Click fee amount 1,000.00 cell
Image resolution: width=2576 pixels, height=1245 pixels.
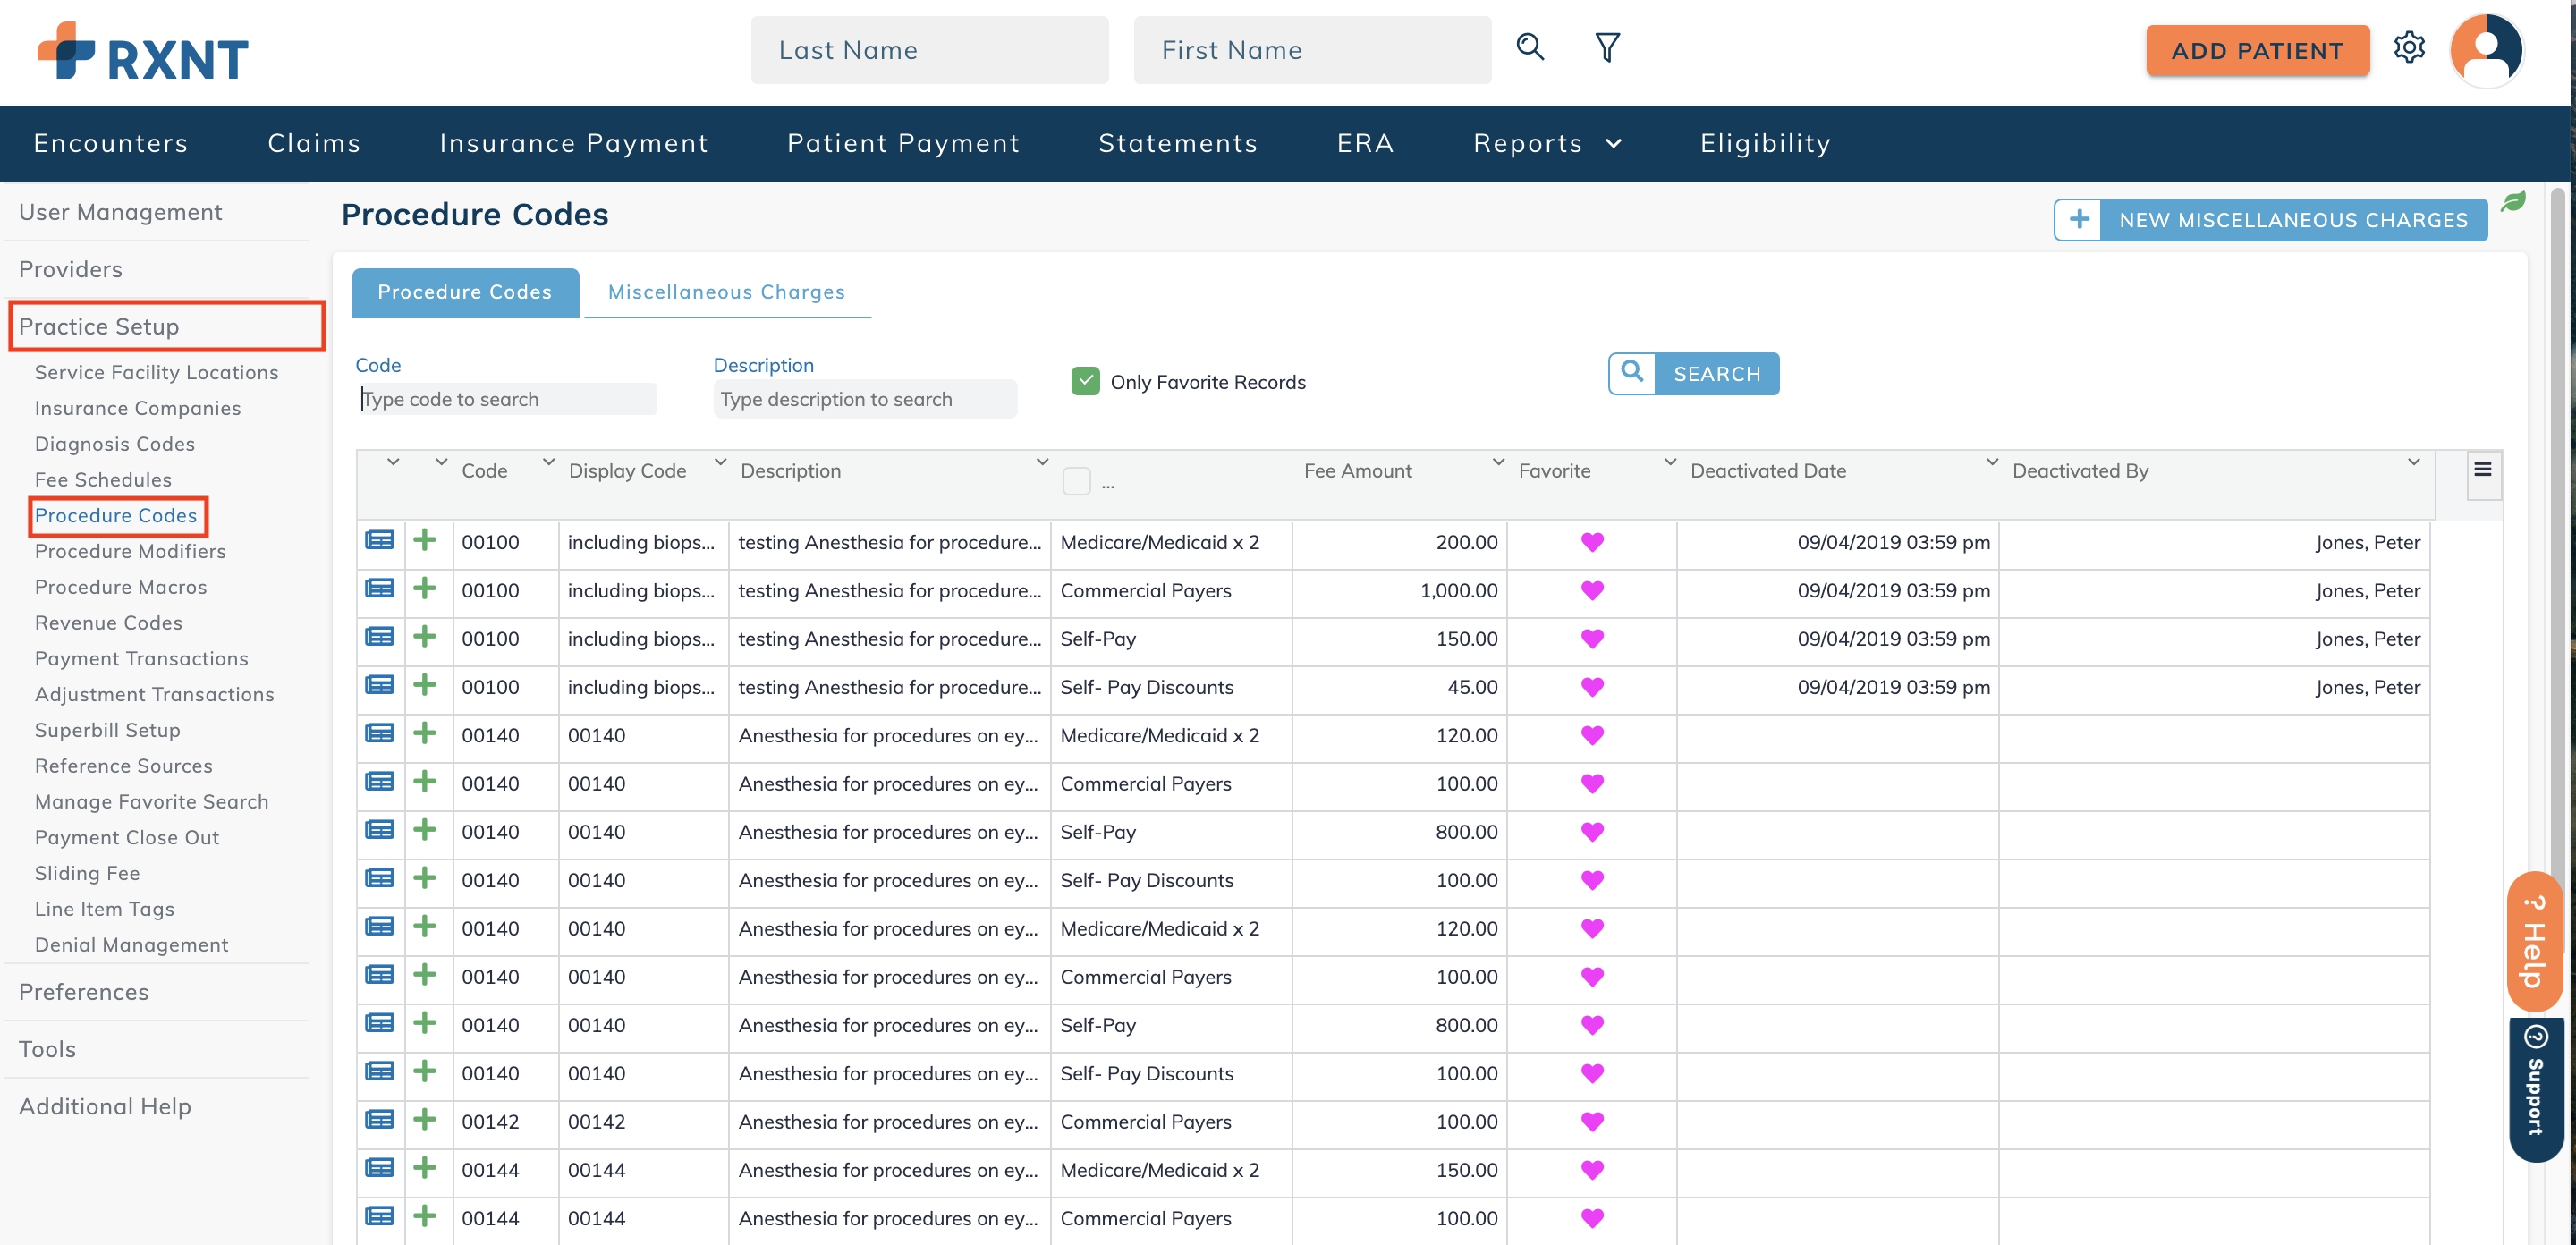coord(1399,590)
